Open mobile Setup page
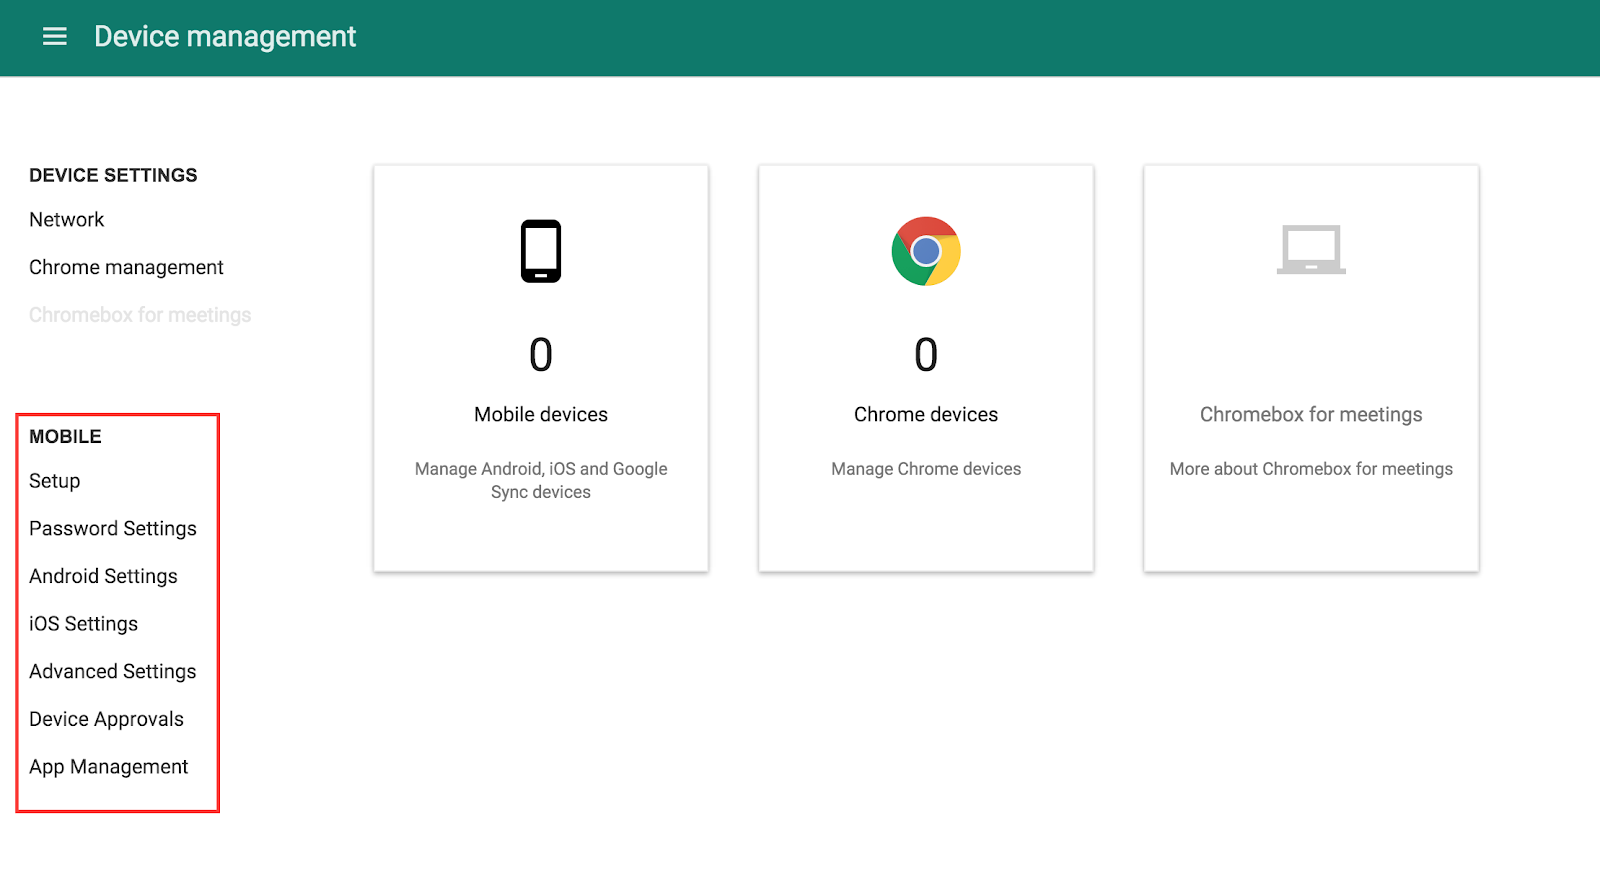Screen dimensions: 1600x879 55,481
